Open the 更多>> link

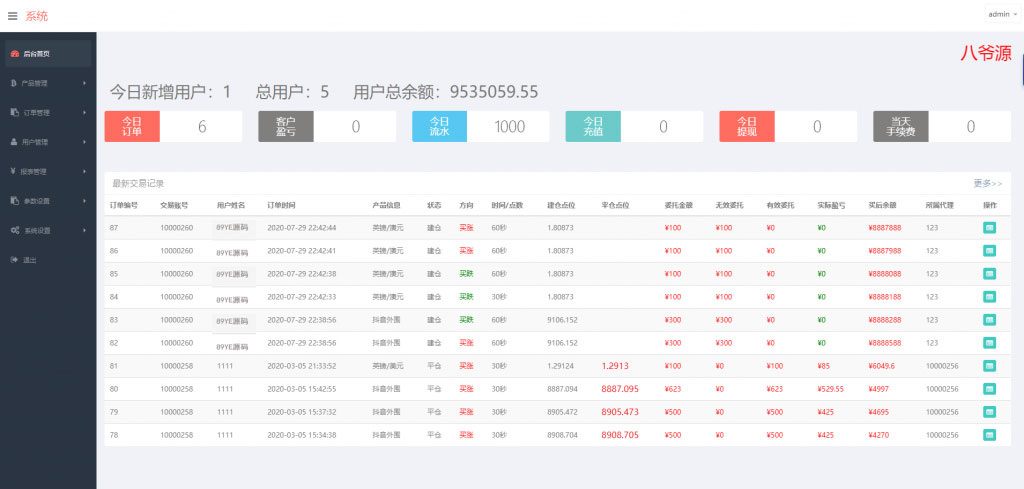pos(987,183)
